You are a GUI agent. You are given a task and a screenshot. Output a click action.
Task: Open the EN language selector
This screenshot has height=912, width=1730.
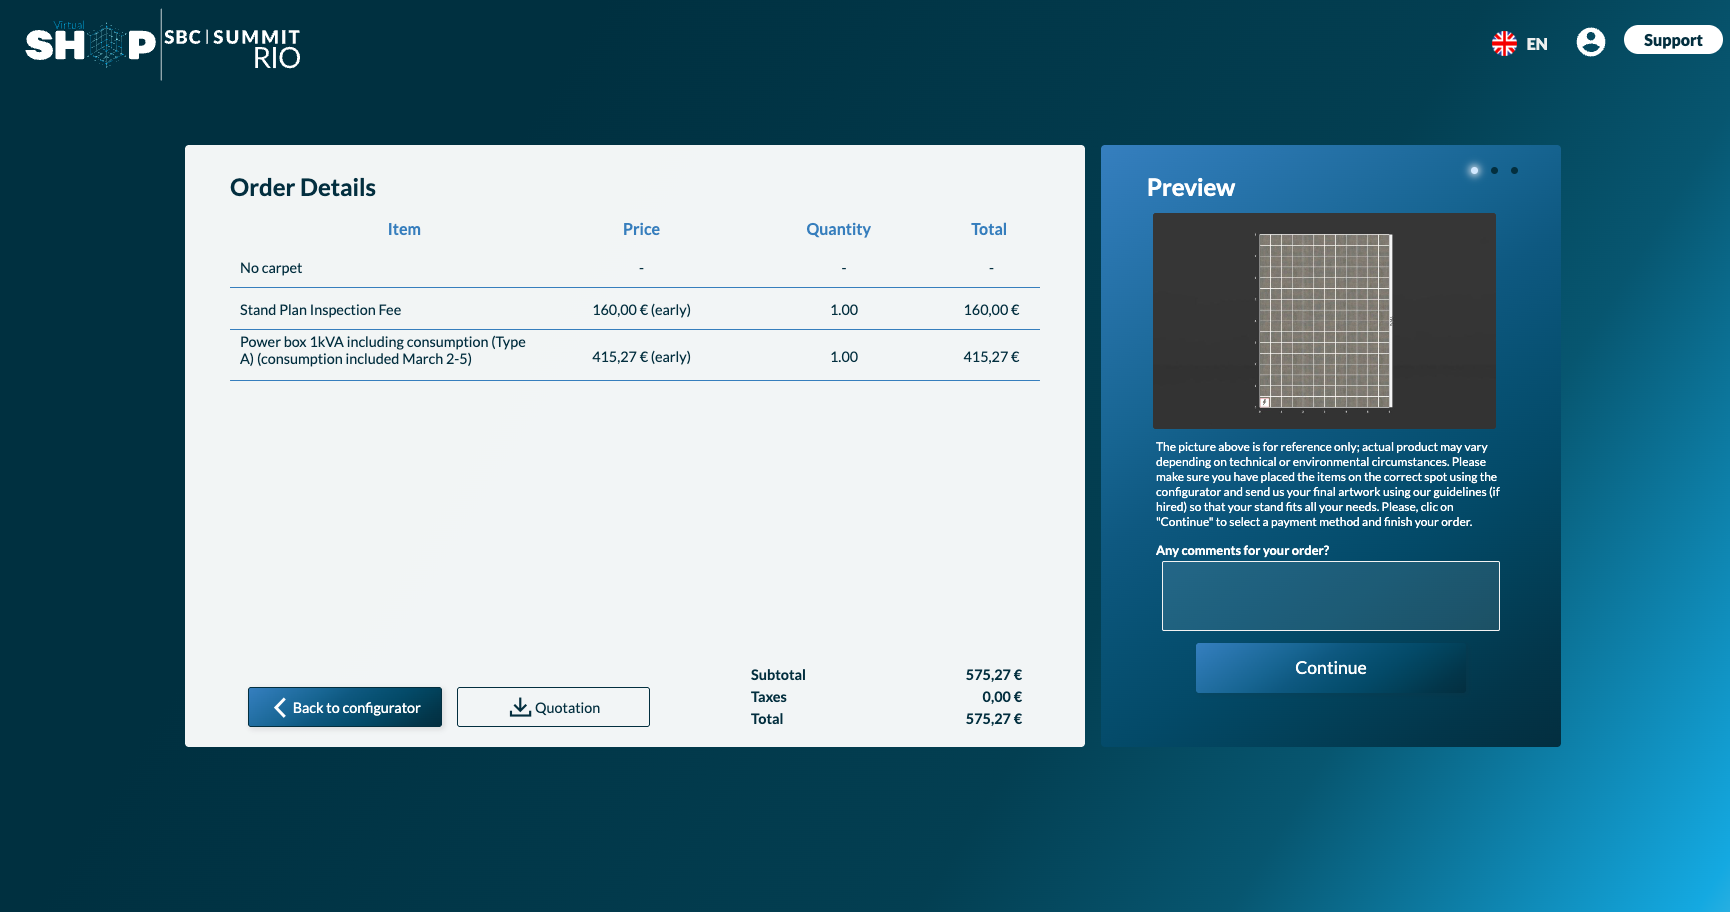coord(1537,44)
